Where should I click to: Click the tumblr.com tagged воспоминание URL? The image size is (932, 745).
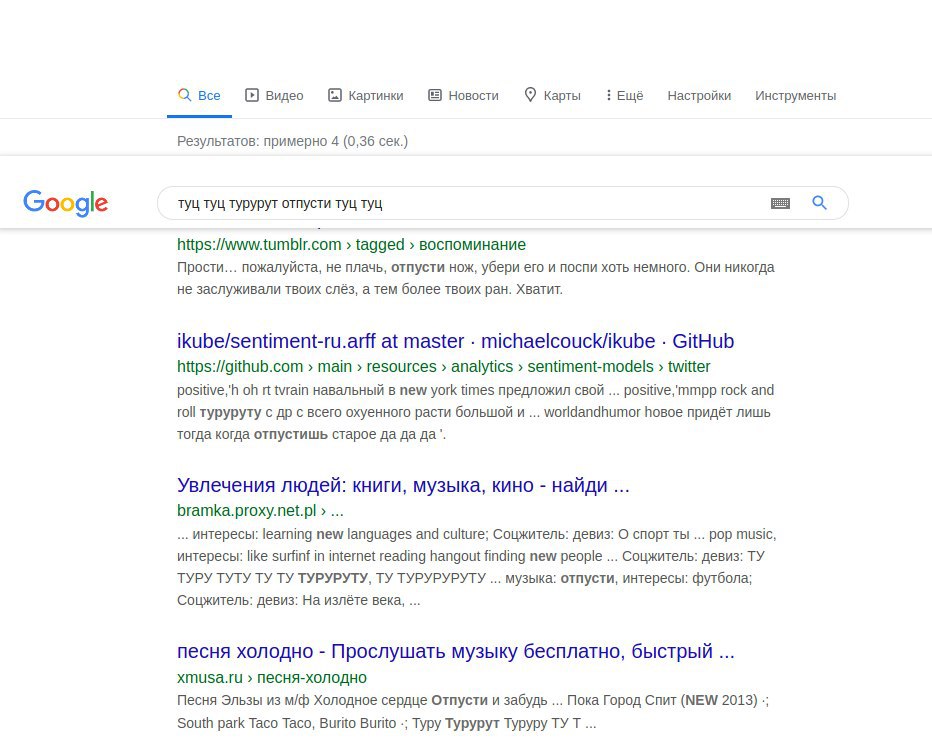351,244
